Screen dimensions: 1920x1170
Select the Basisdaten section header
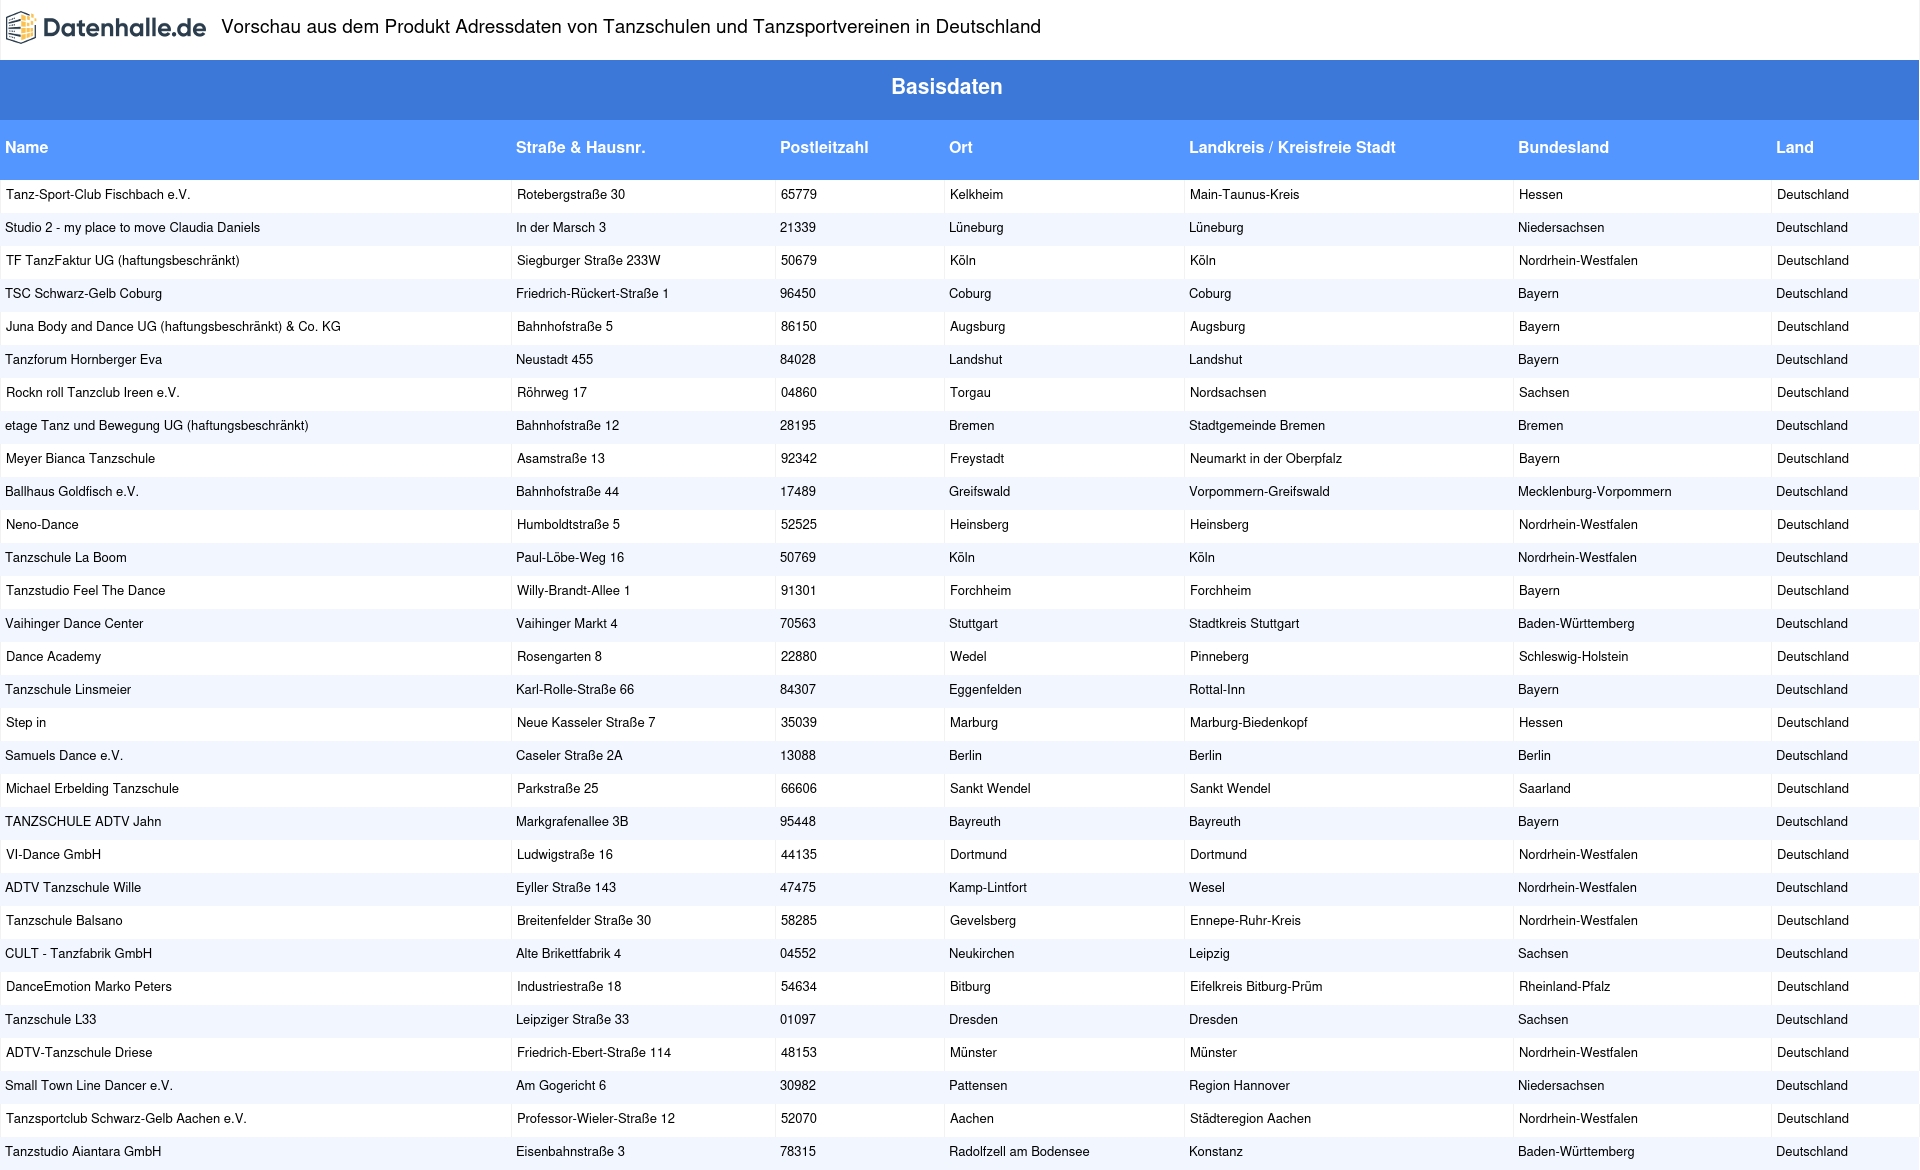tap(946, 87)
